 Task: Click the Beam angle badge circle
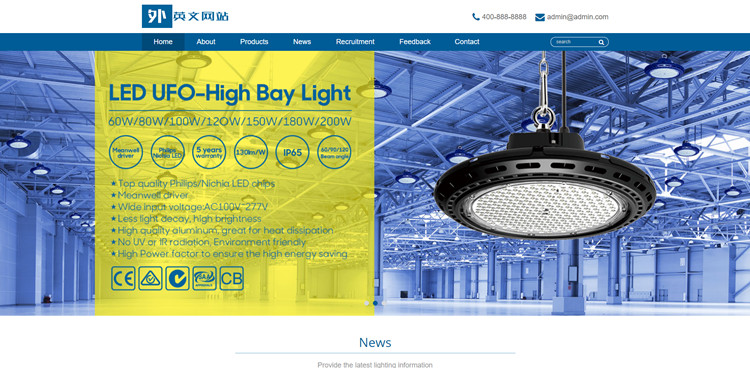tap(334, 152)
